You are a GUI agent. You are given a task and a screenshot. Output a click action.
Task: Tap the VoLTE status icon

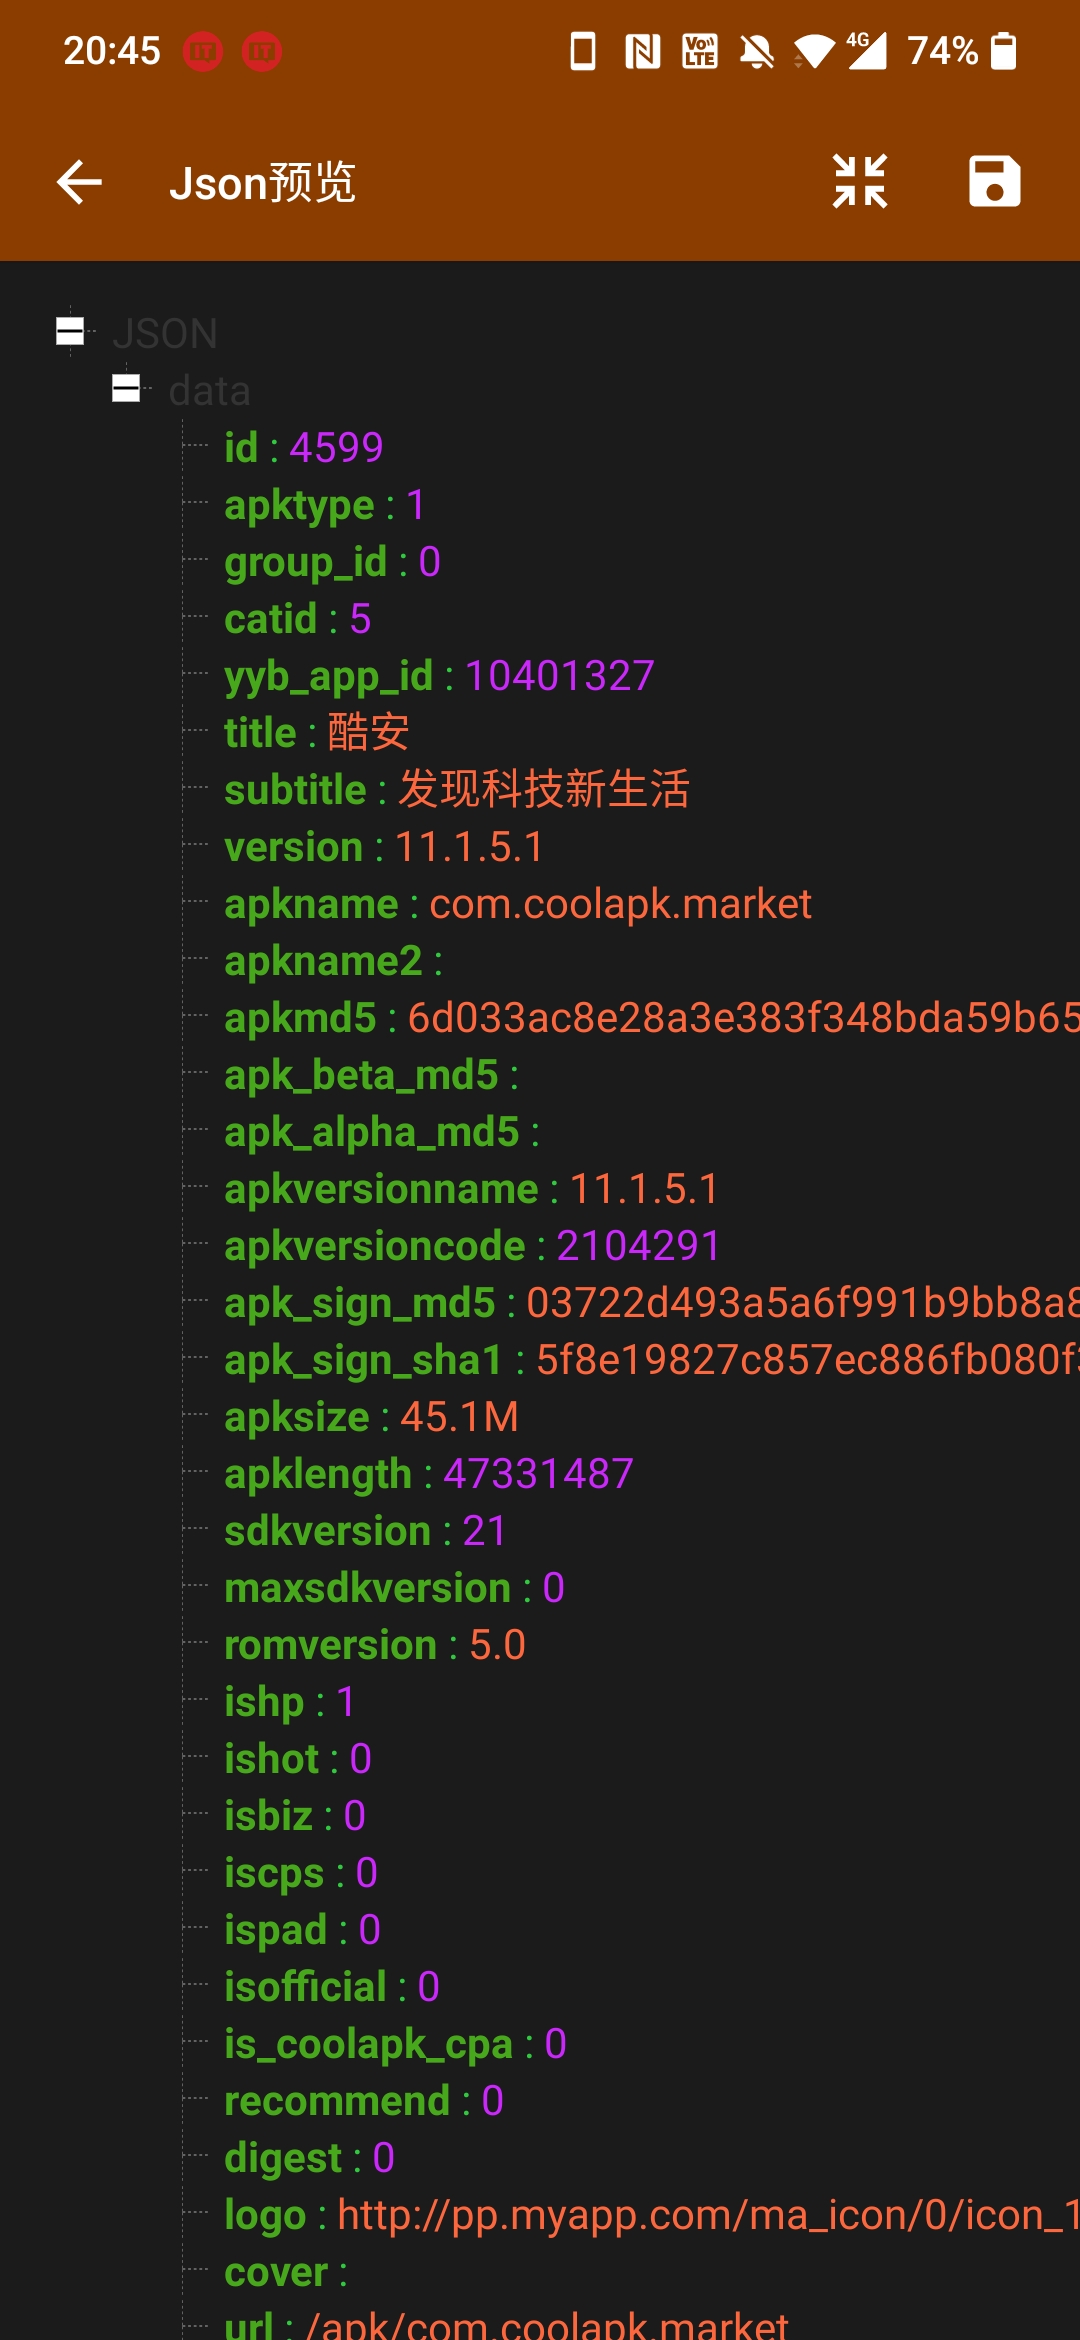point(700,51)
